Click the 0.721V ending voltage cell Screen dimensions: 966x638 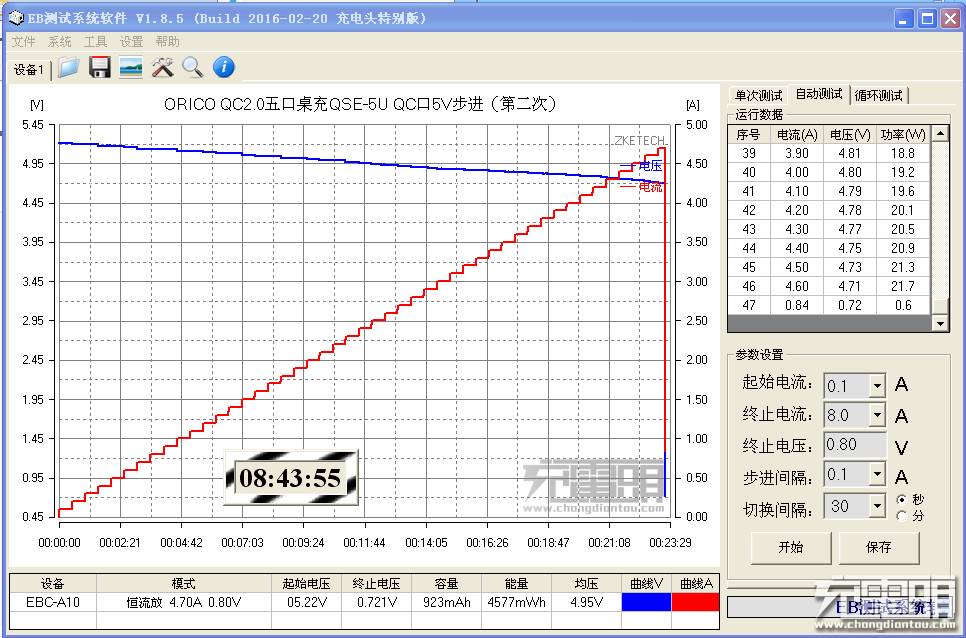[376, 602]
